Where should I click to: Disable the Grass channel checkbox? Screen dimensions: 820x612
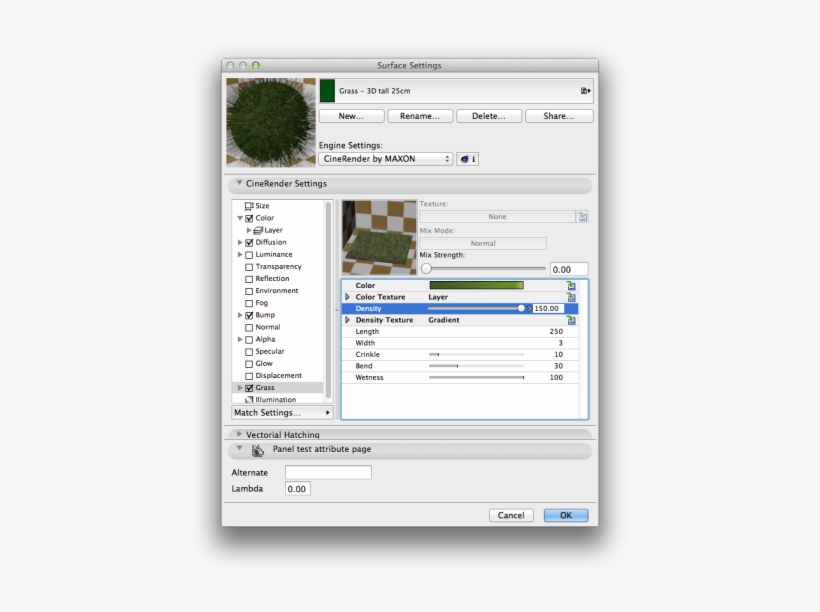pyautogui.click(x=249, y=387)
